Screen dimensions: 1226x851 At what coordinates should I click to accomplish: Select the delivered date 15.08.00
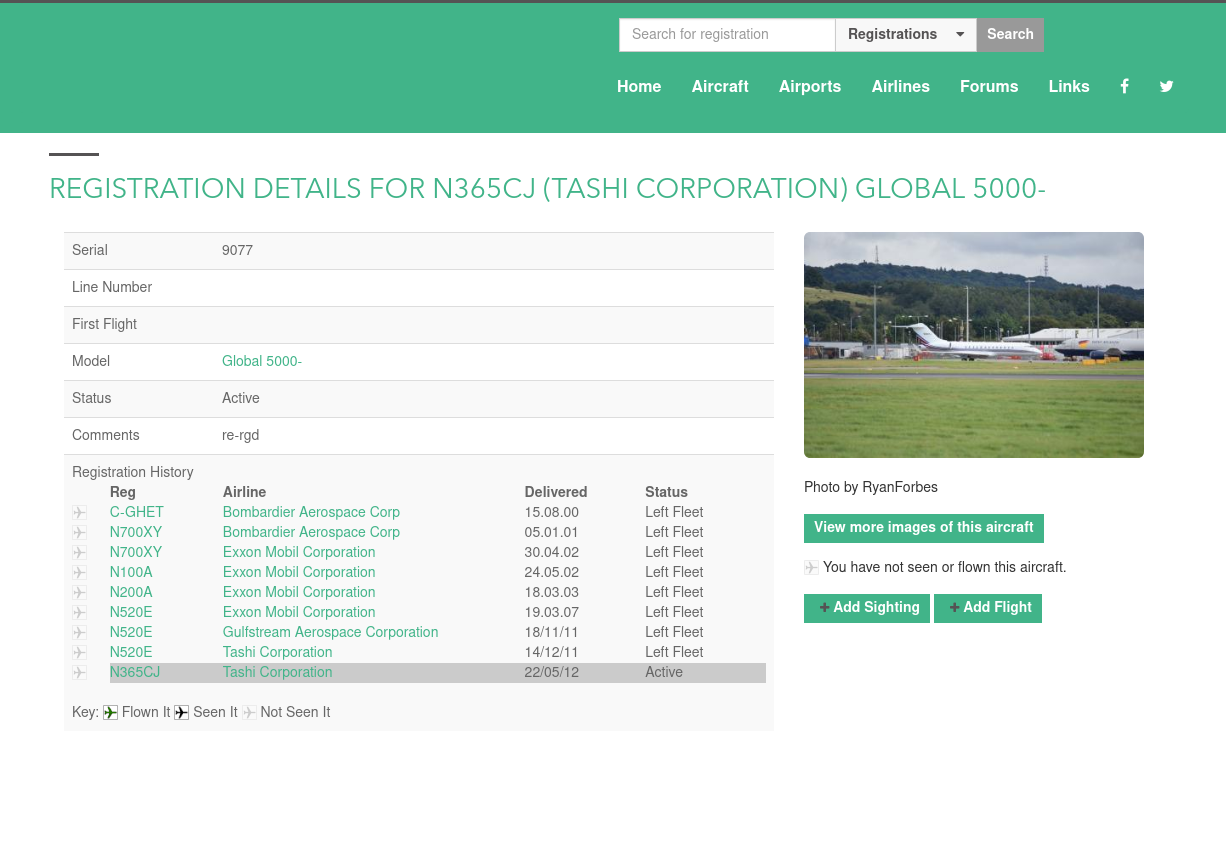coord(552,512)
